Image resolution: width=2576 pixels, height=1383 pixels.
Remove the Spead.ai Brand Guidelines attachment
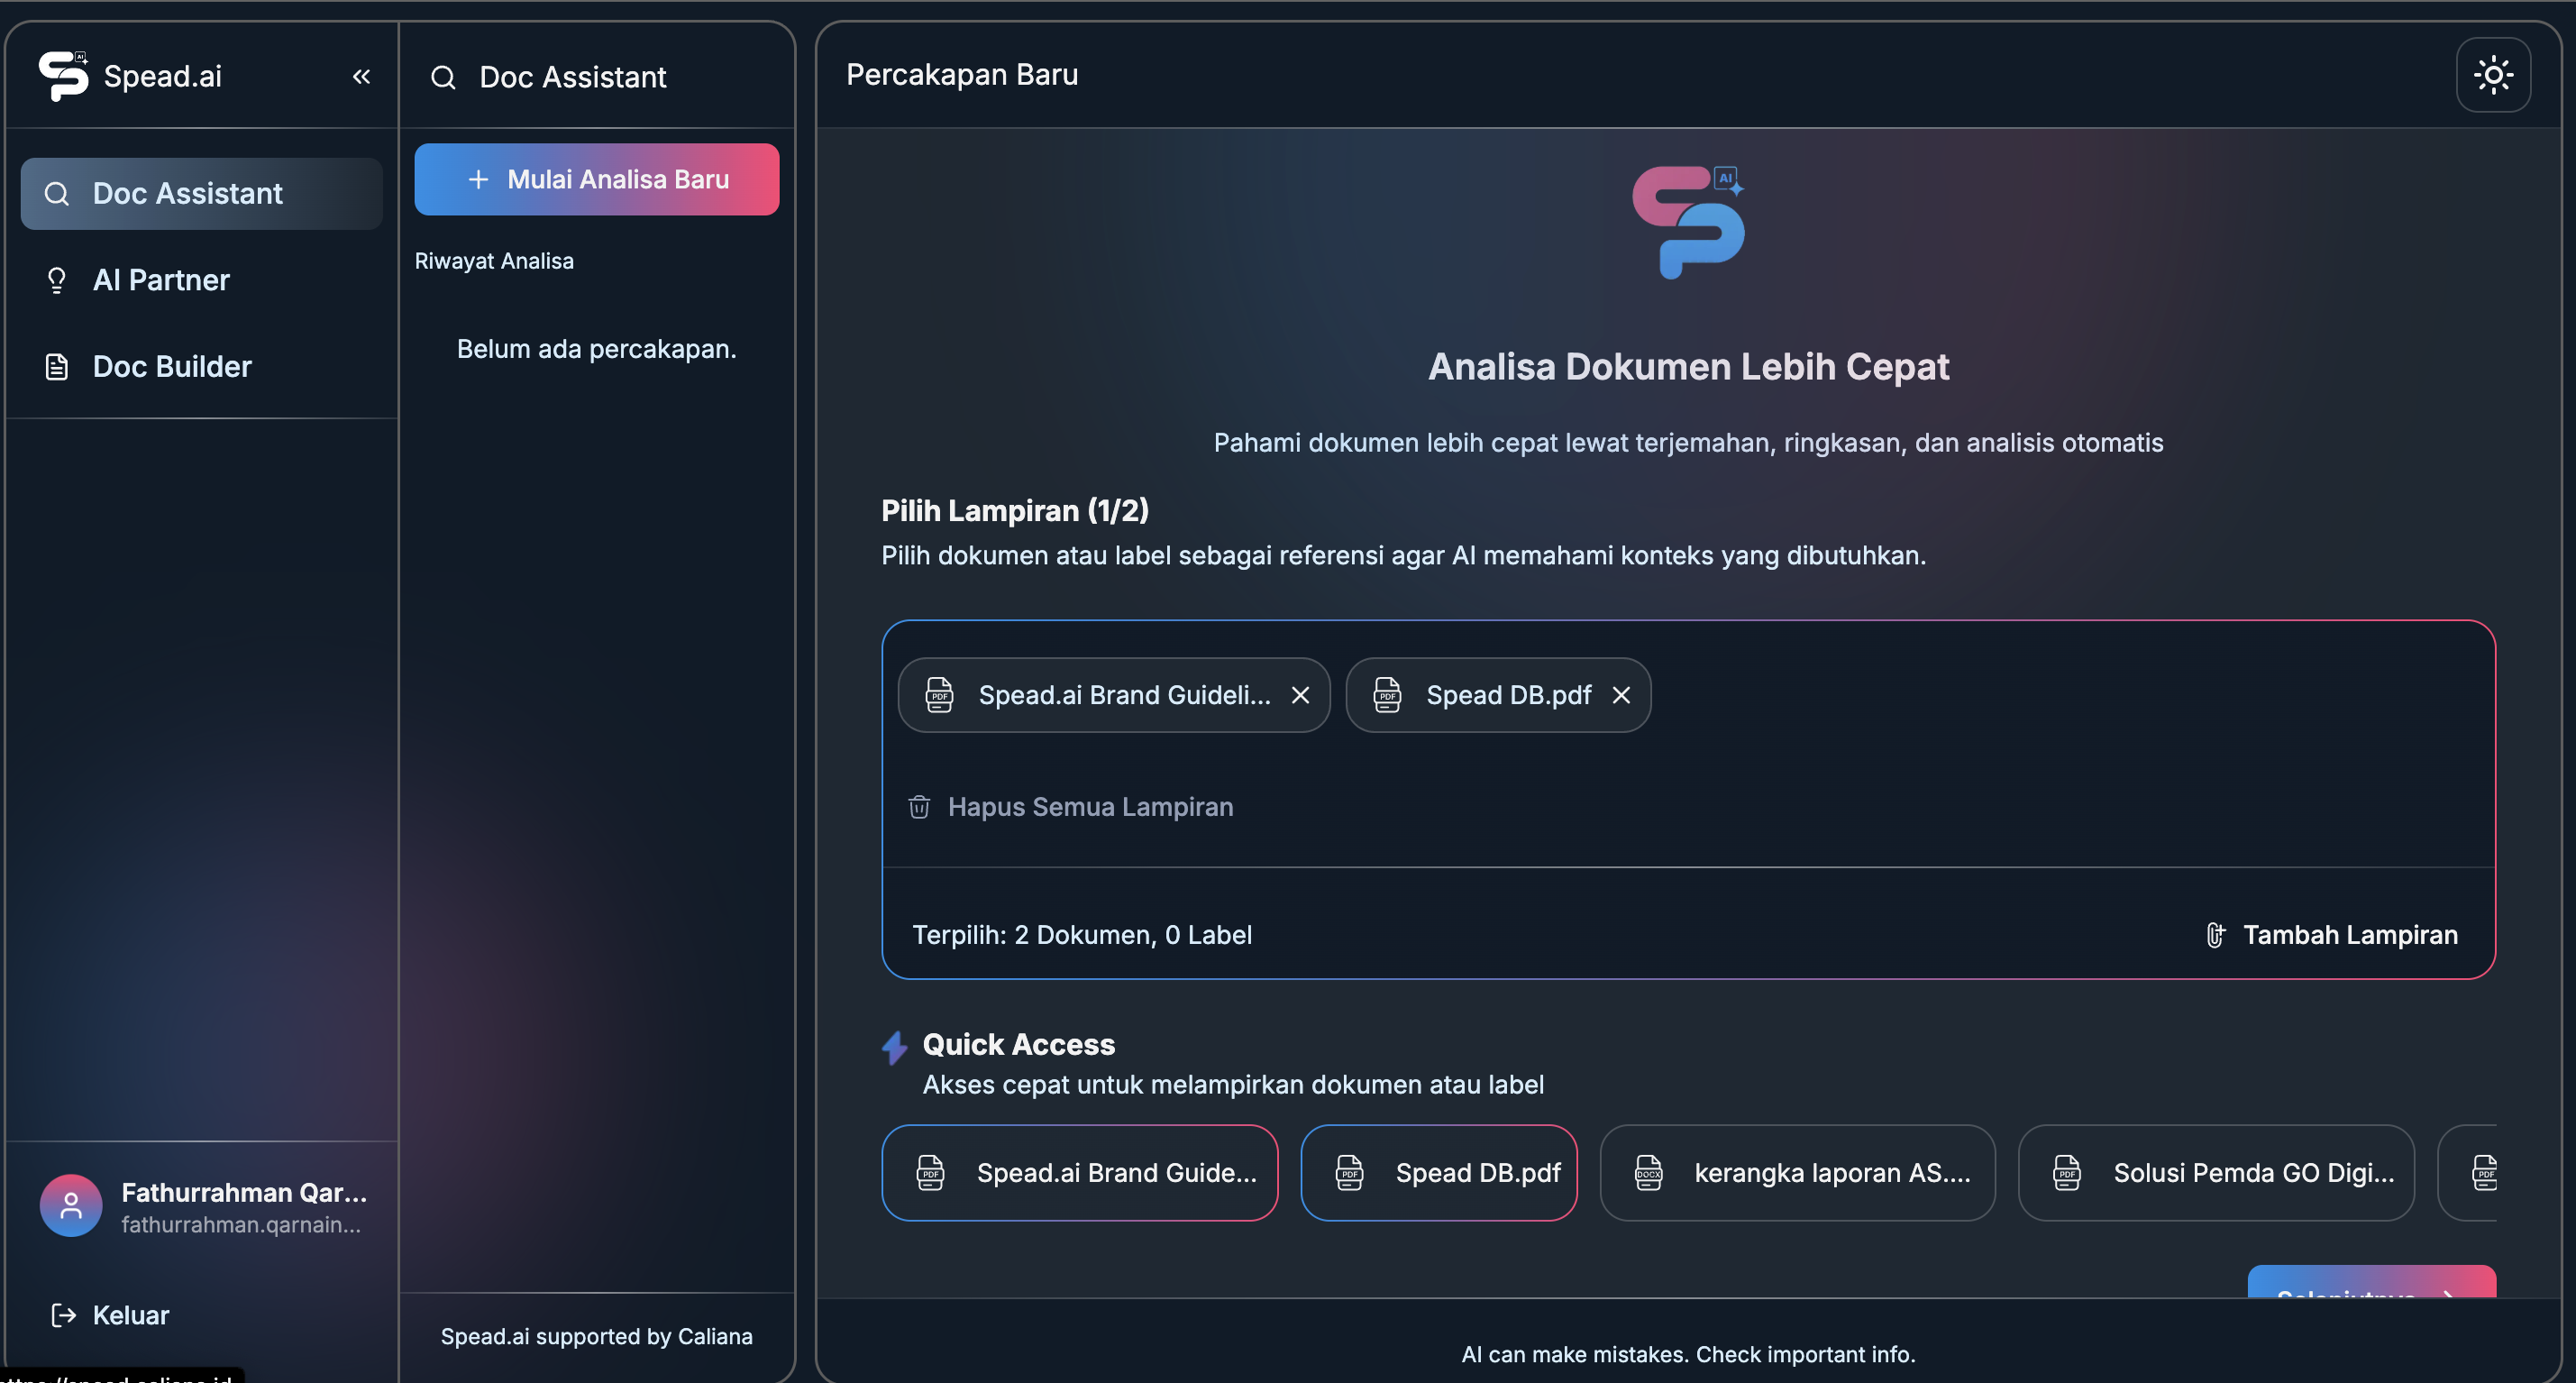point(1300,694)
